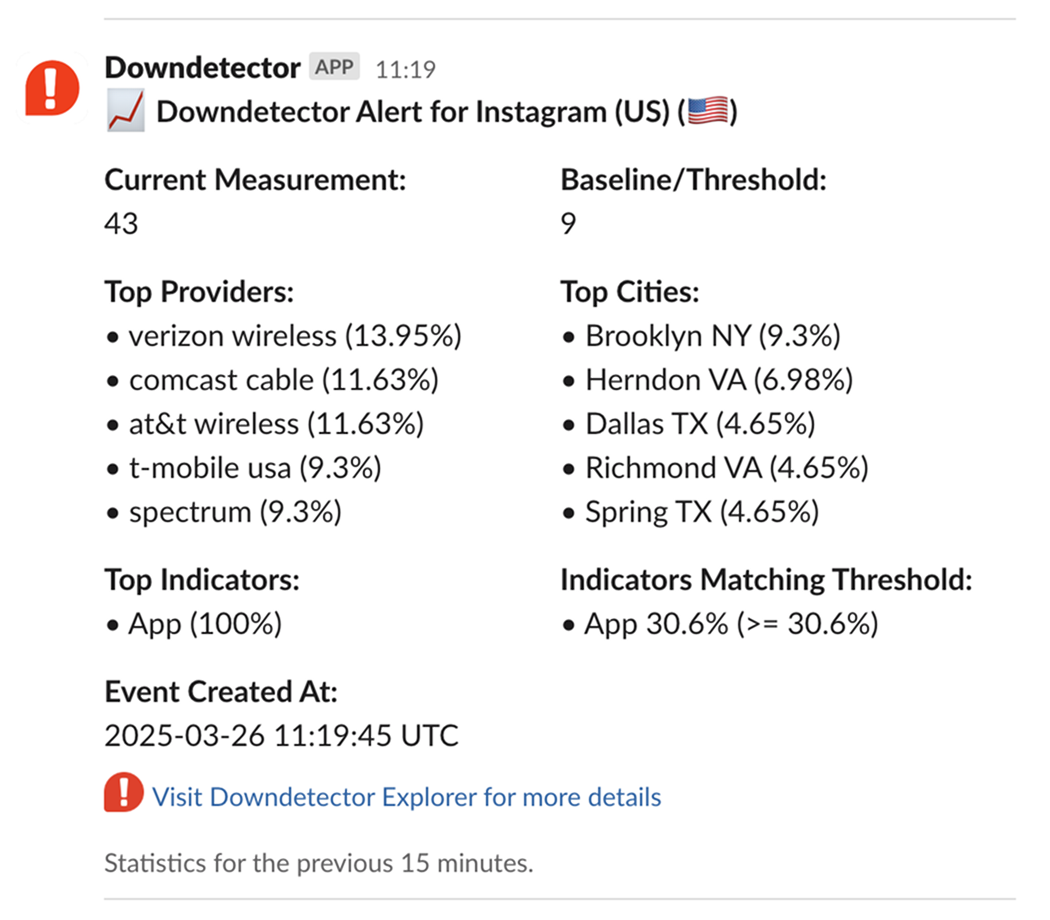Image resolution: width=1050 pixels, height=920 pixels.
Task: Open the Downdetector sender name profile
Action: tap(202, 68)
